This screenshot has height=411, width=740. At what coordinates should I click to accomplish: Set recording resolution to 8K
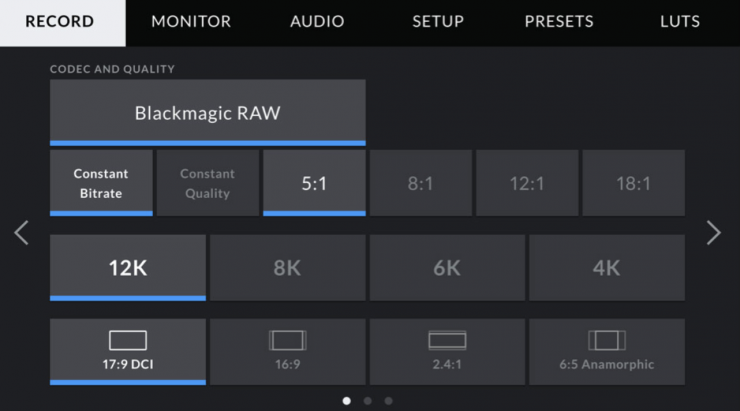click(287, 267)
